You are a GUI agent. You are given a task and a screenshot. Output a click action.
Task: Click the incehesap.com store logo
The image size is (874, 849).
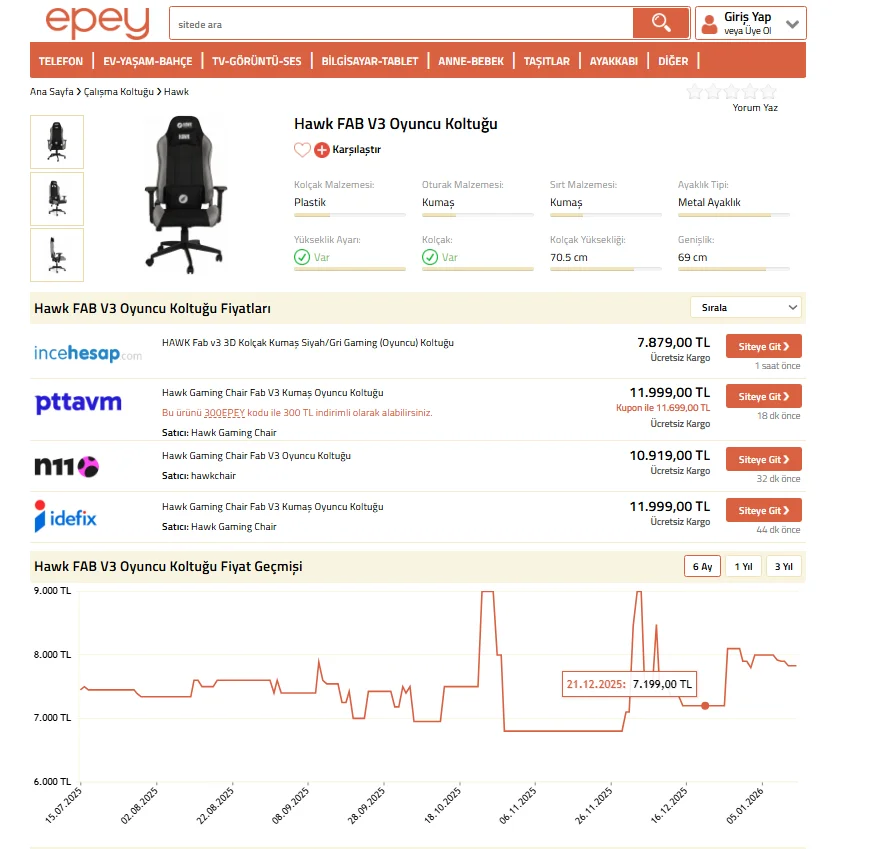click(x=88, y=353)
